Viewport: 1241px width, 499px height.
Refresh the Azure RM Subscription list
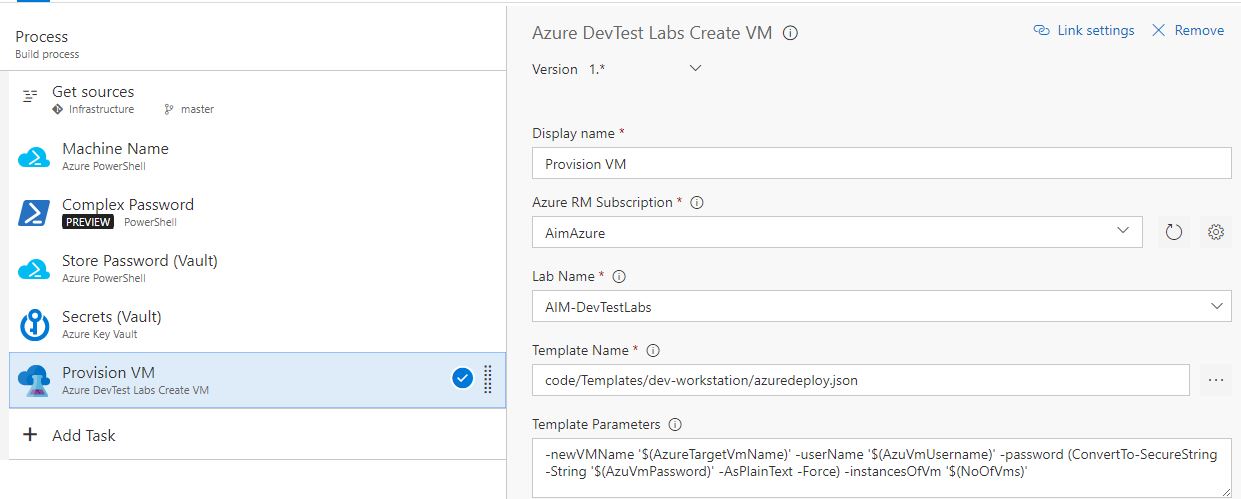click(1174, 232)
